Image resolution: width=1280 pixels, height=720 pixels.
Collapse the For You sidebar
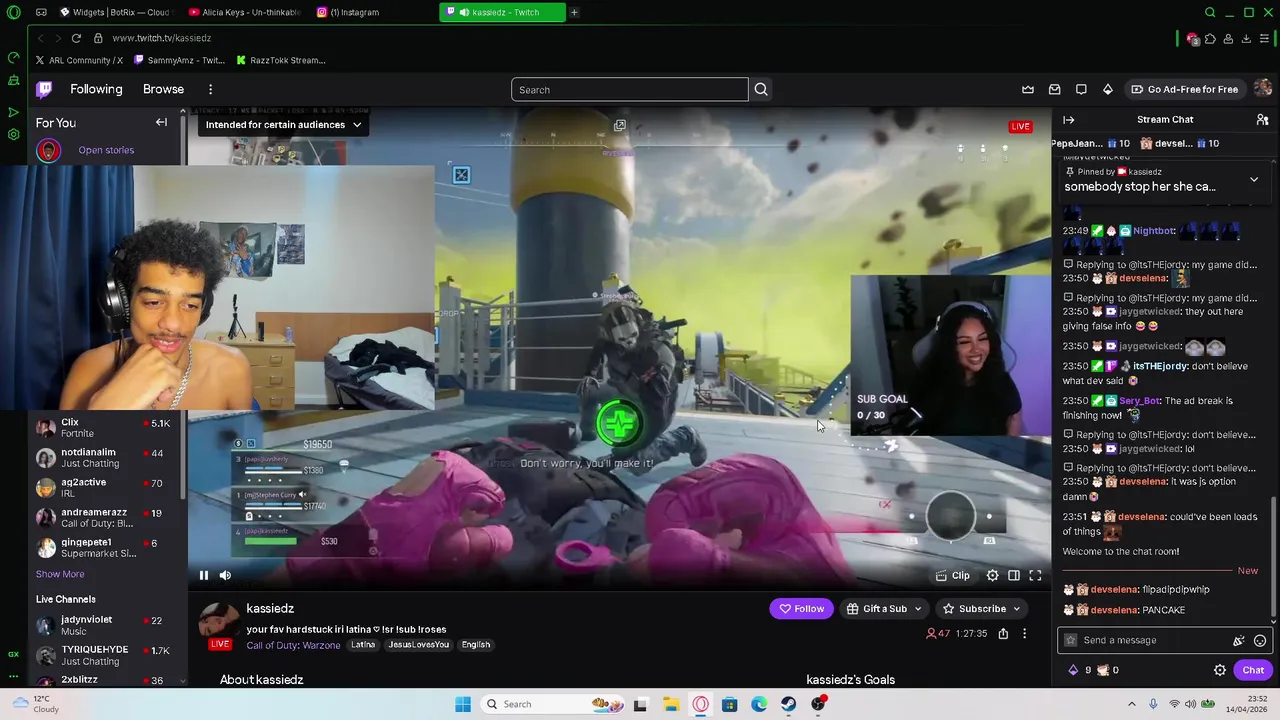click(161, 122)
